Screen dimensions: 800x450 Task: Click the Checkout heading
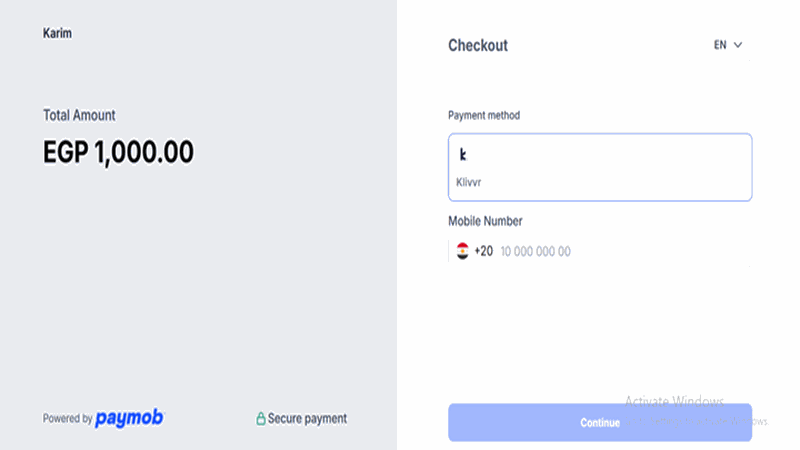478,45
